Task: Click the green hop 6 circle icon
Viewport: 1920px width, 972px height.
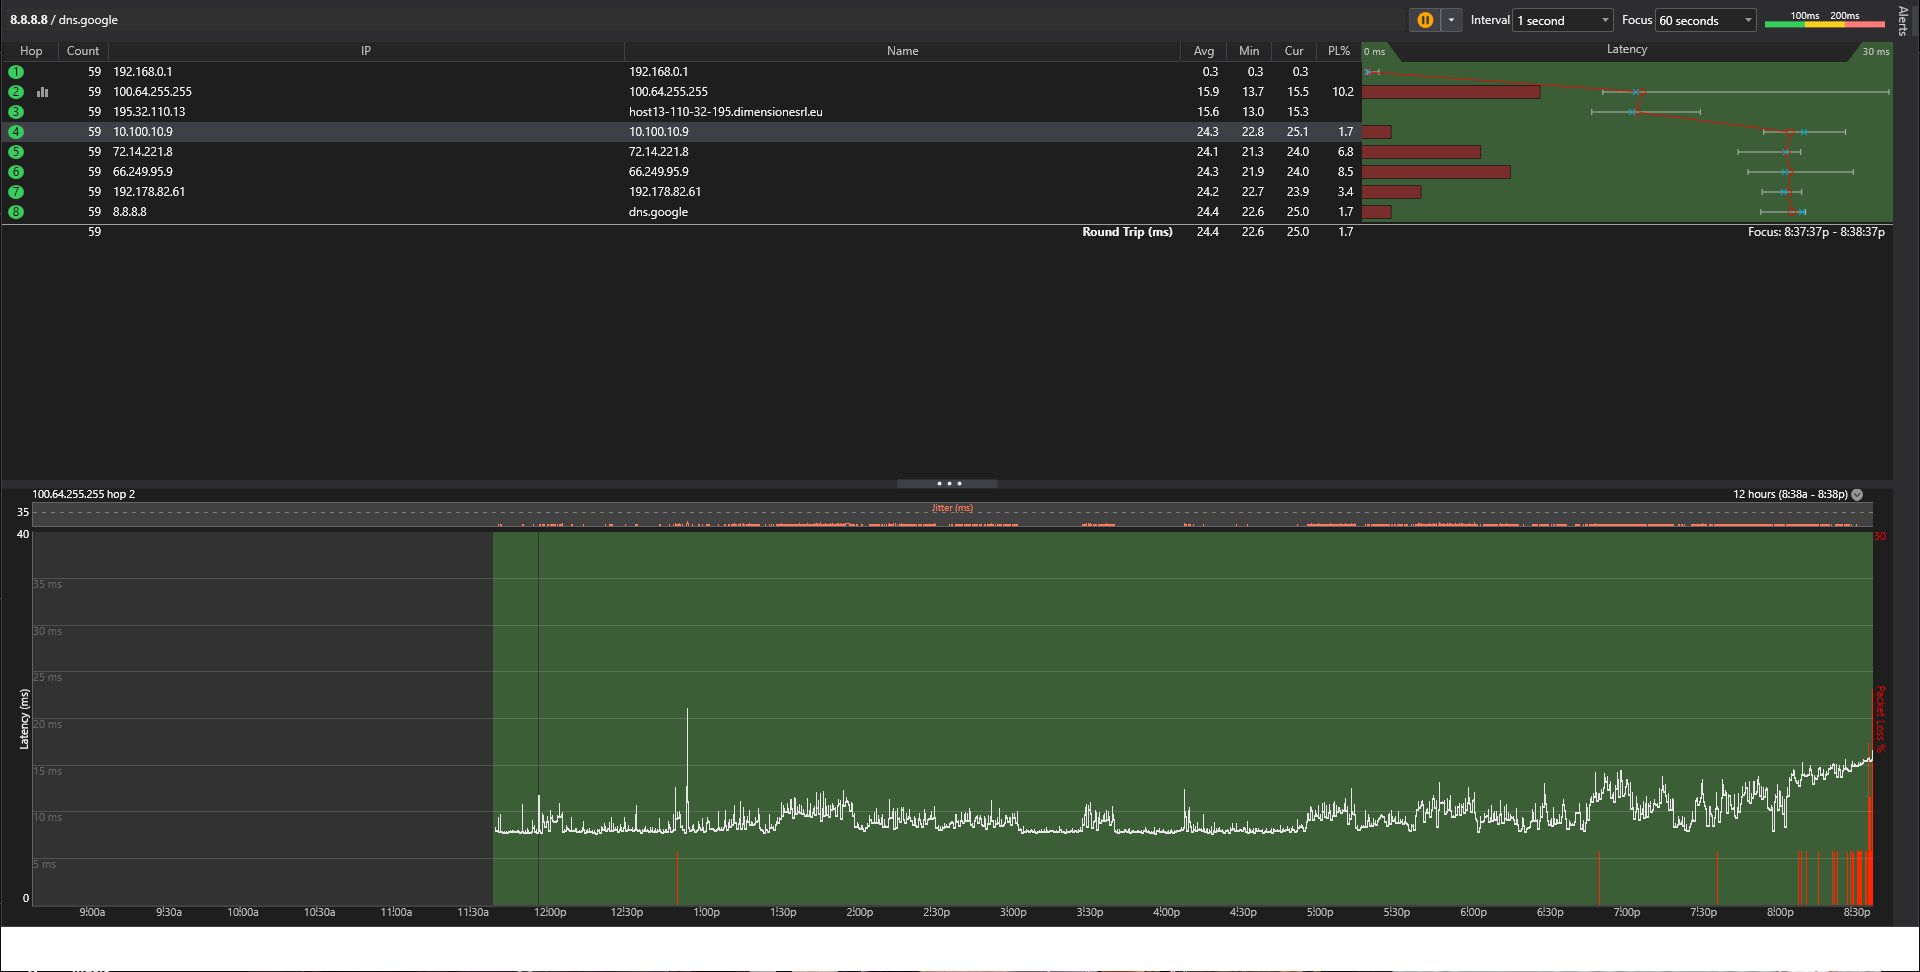Action: 16,172
